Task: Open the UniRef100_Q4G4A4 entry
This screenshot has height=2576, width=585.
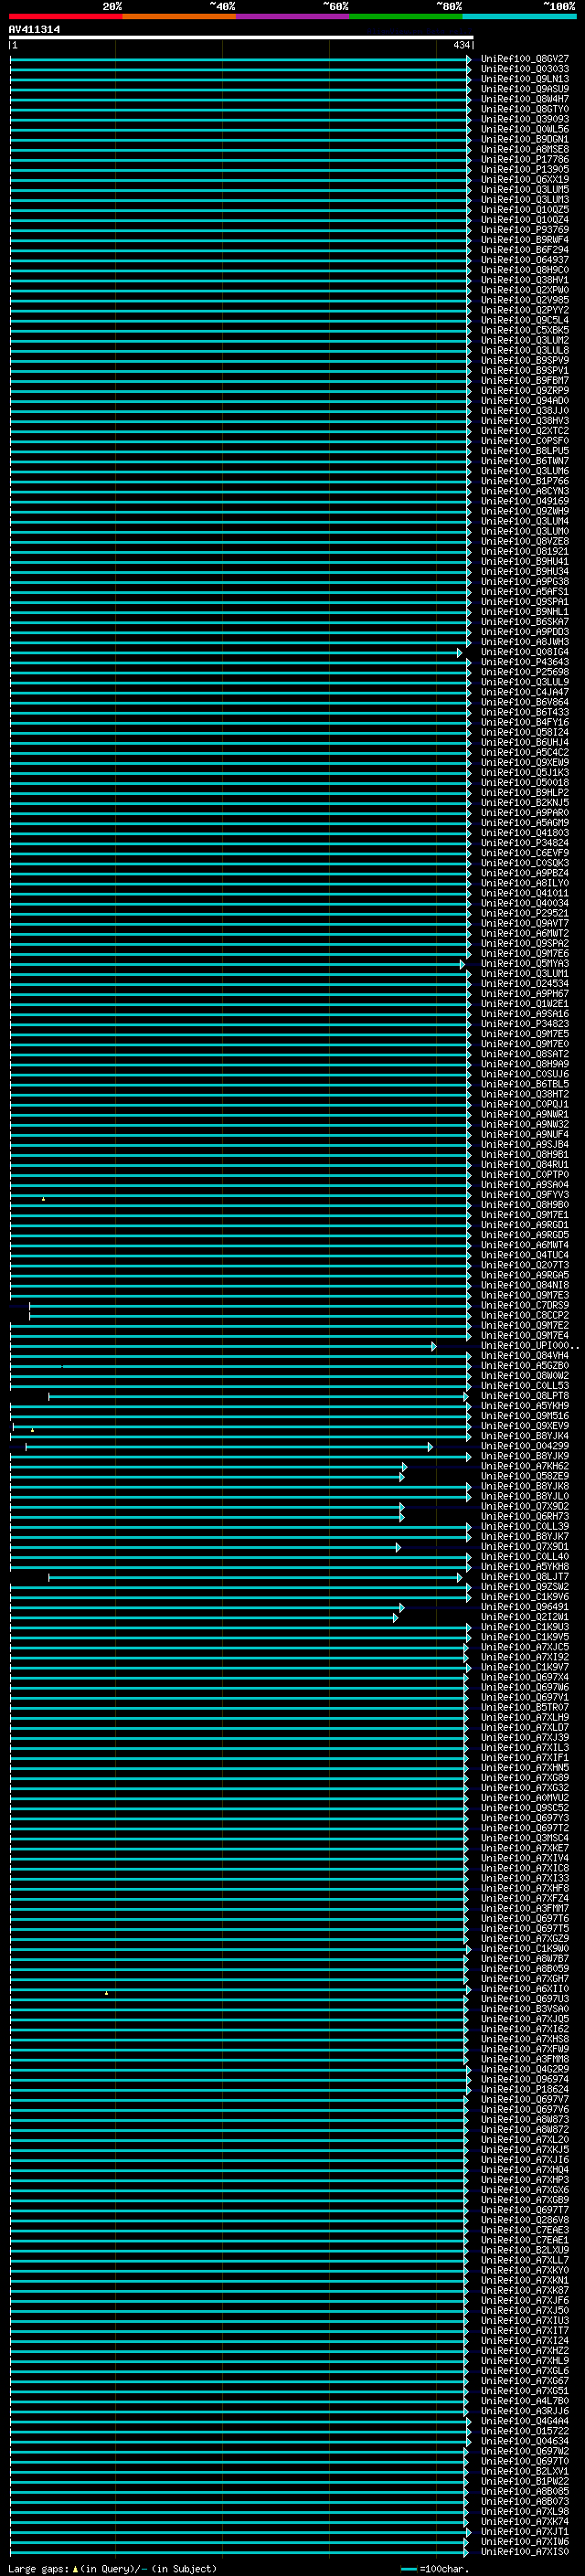Action: coord(525,2421)
